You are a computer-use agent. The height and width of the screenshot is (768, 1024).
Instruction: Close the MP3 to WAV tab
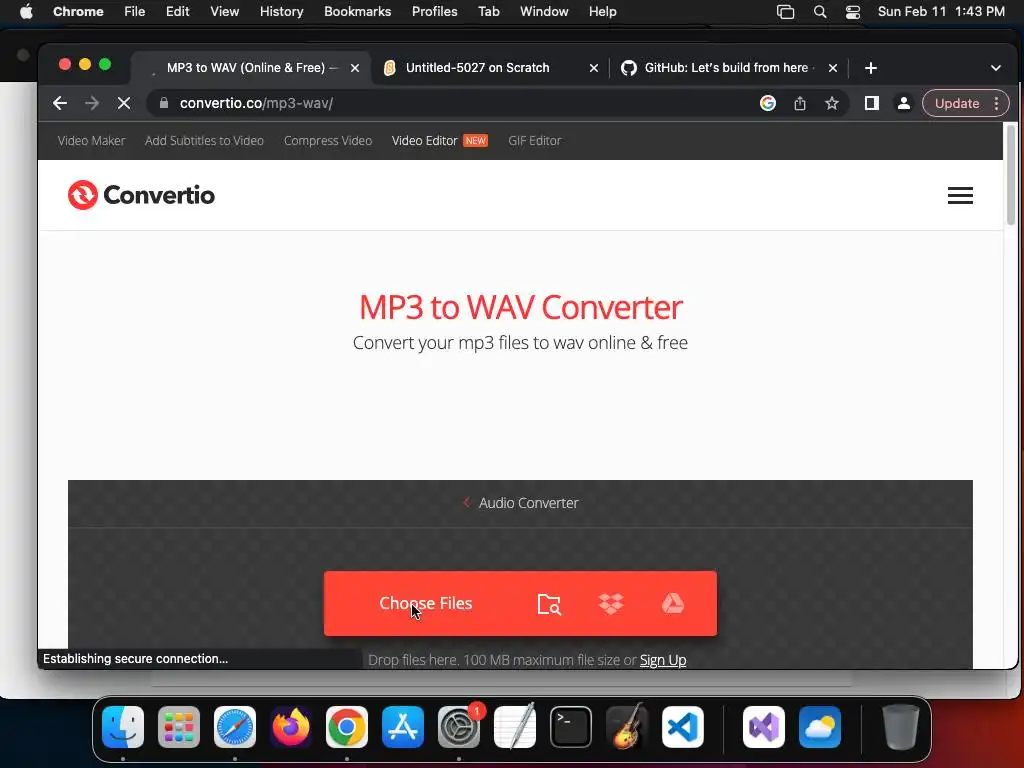355,68
